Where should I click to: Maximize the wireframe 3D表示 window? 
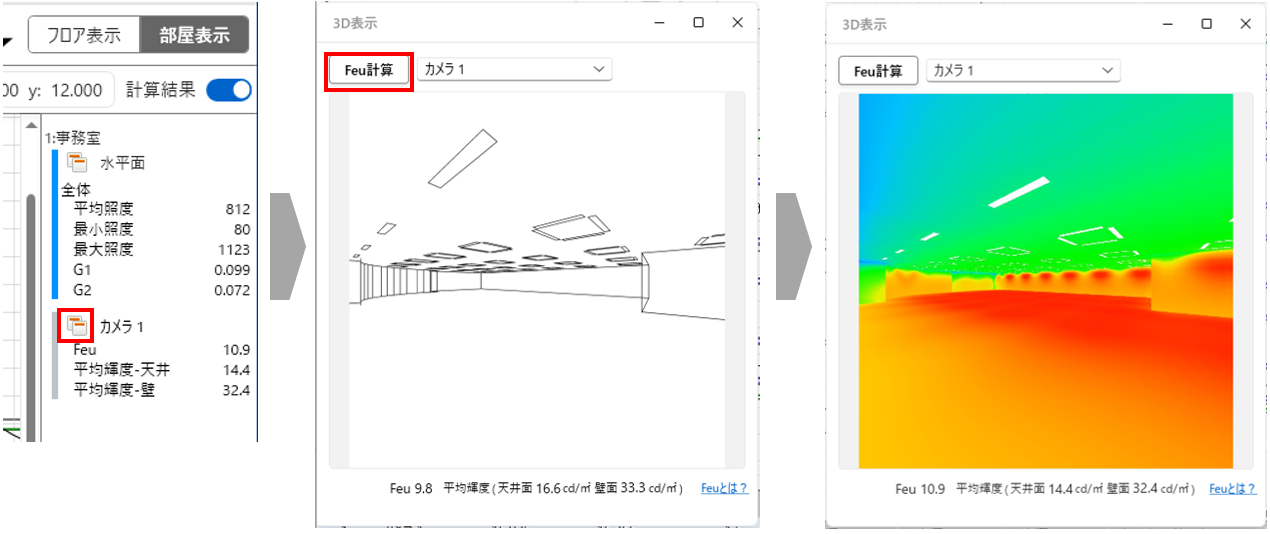698,22
